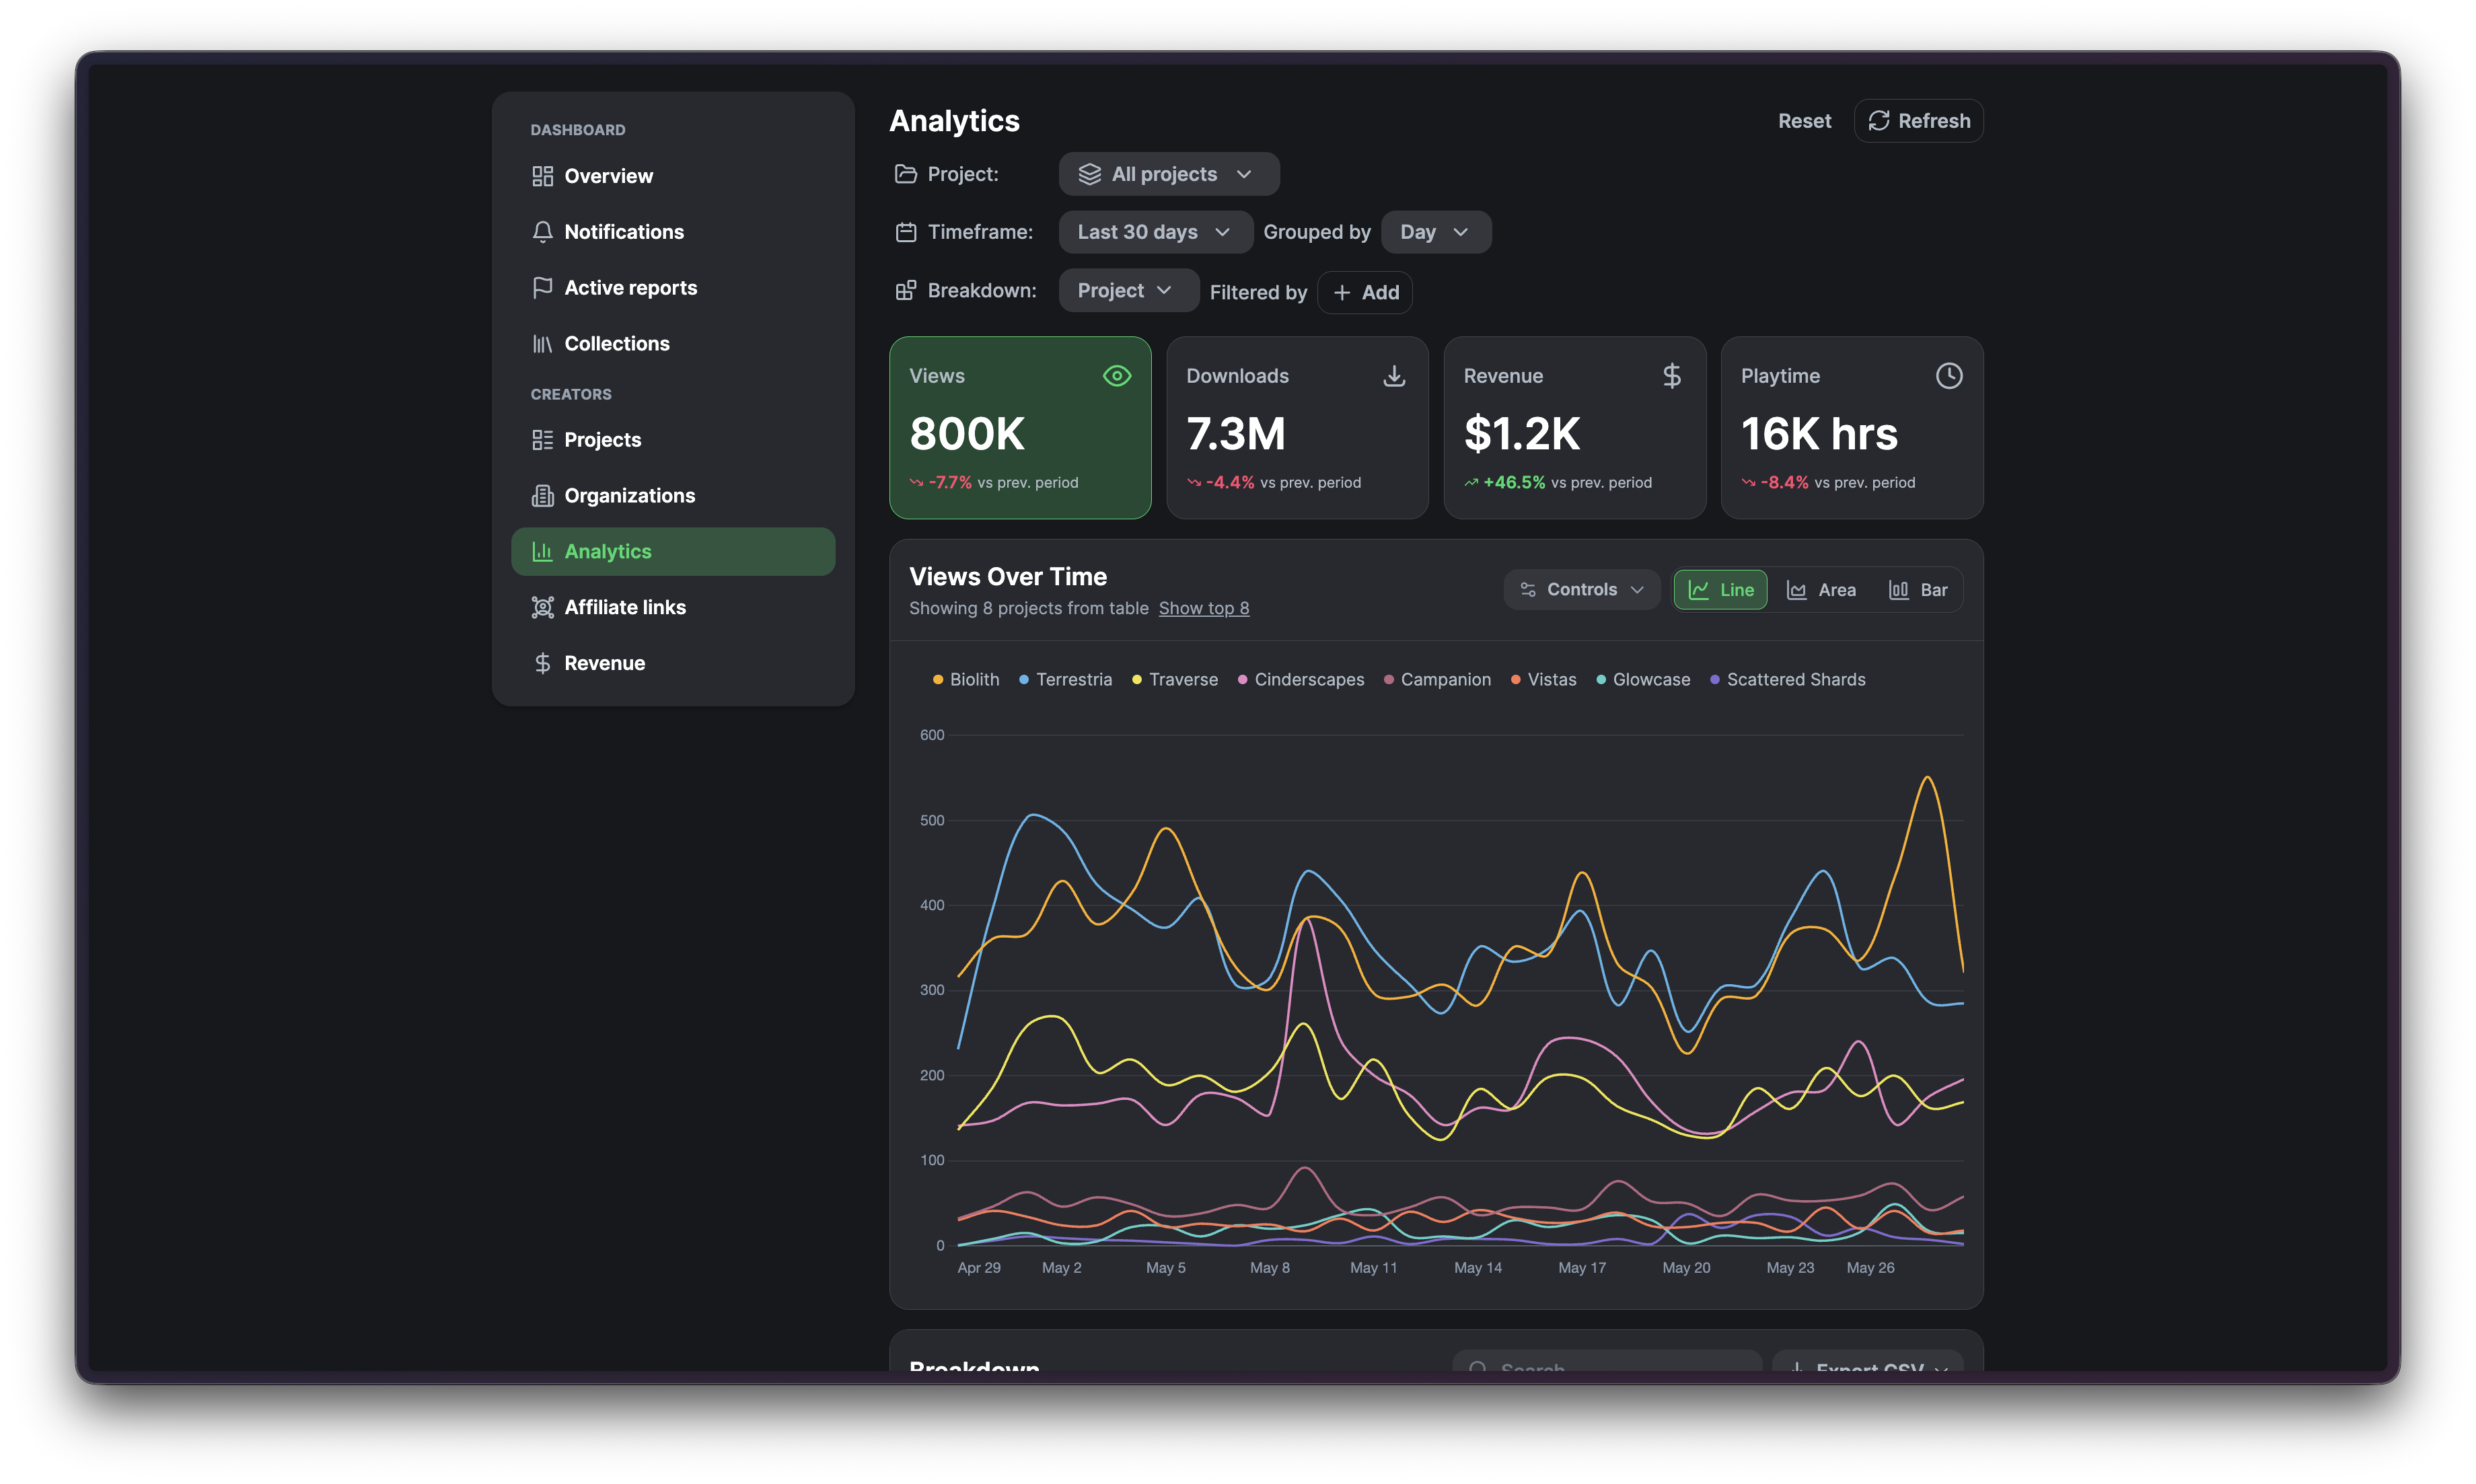Toggle Terrestria legend color dot
The image size is (2476, 1484).
tap(1023, 680)
